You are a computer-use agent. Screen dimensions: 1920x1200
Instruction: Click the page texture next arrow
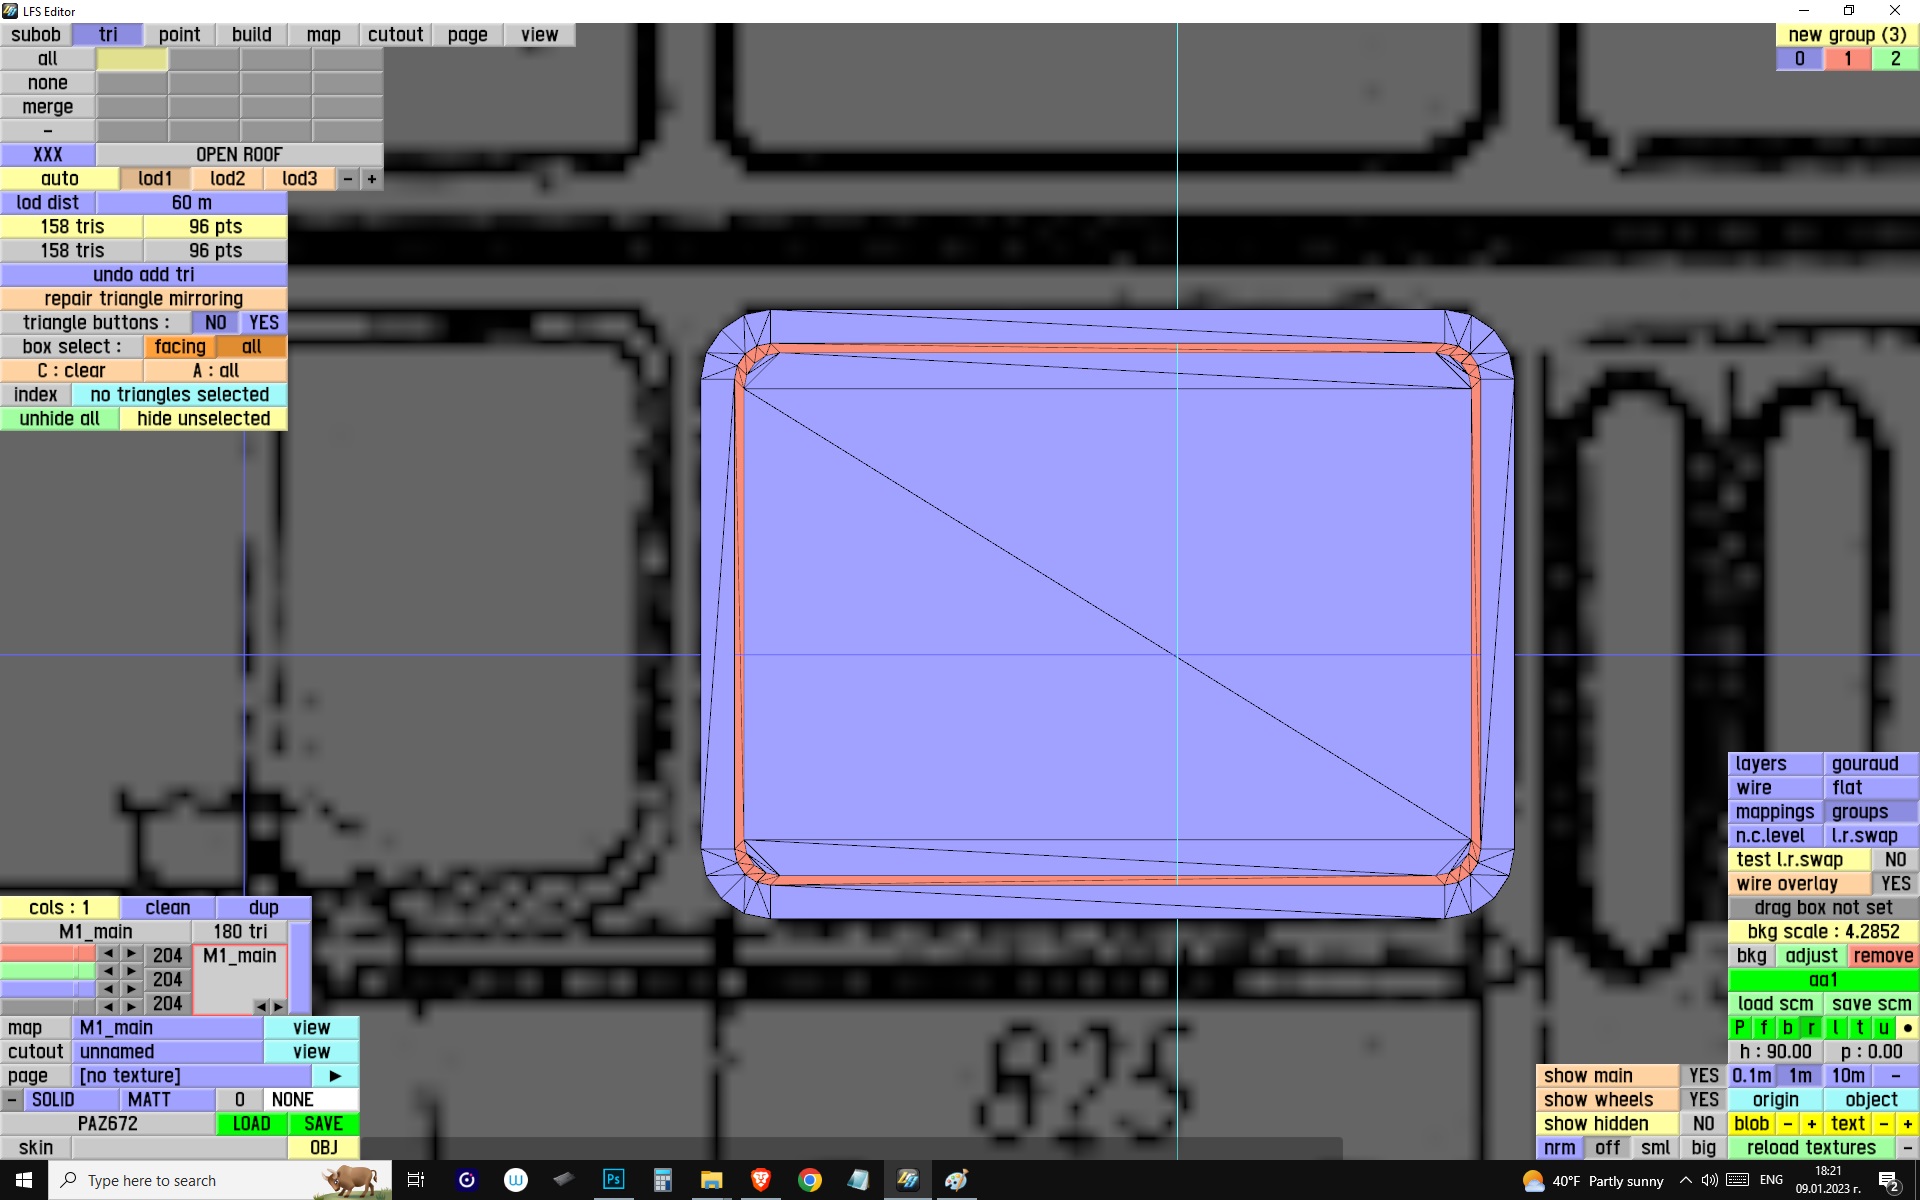(335, 1076)
